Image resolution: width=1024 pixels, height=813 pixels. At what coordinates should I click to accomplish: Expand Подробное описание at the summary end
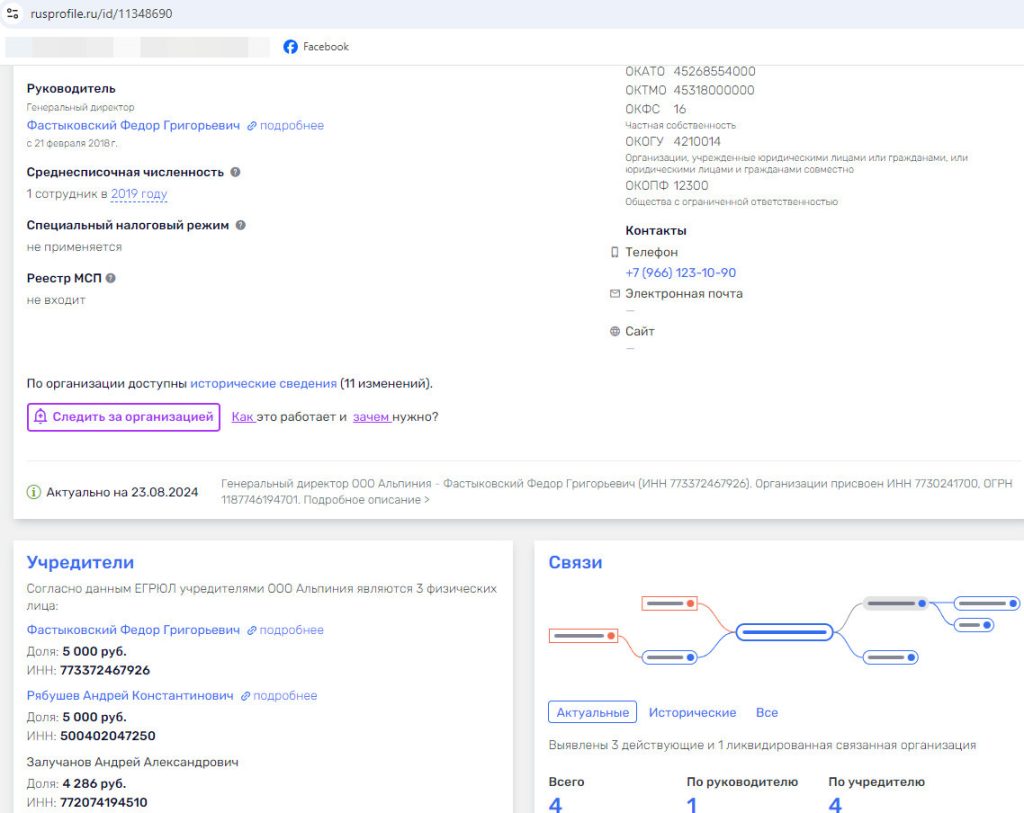(x=366, y=499)
